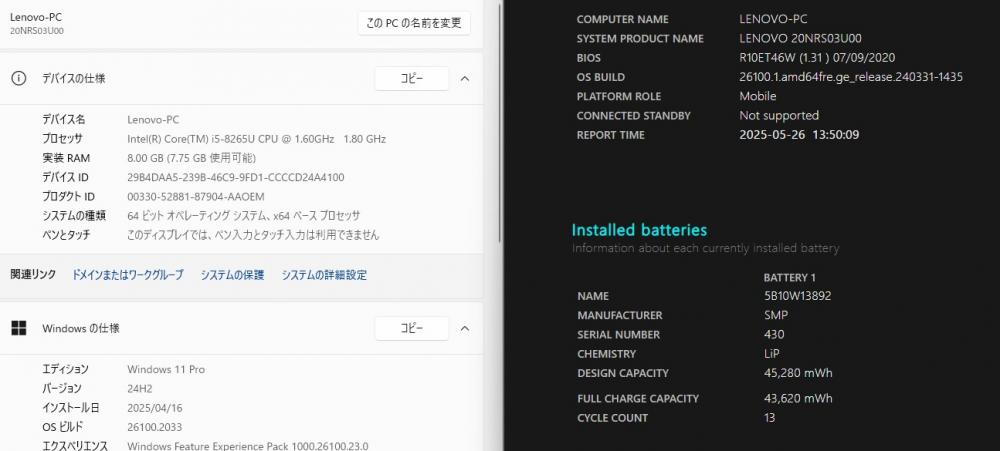1000x451 pixels.
Task: Select the 64-bit system type text
Action: coord(244,216)
